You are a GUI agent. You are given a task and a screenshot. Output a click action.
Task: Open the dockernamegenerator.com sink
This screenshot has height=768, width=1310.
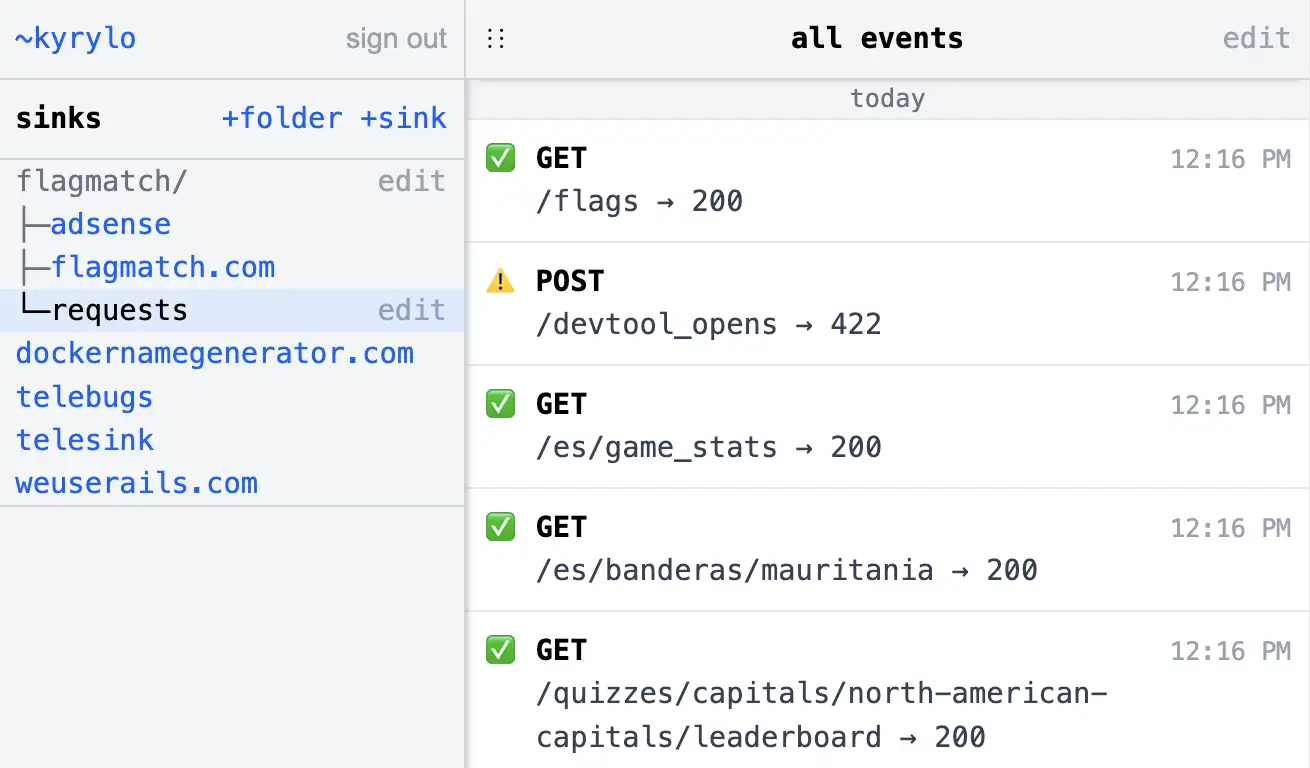point(214,353)
